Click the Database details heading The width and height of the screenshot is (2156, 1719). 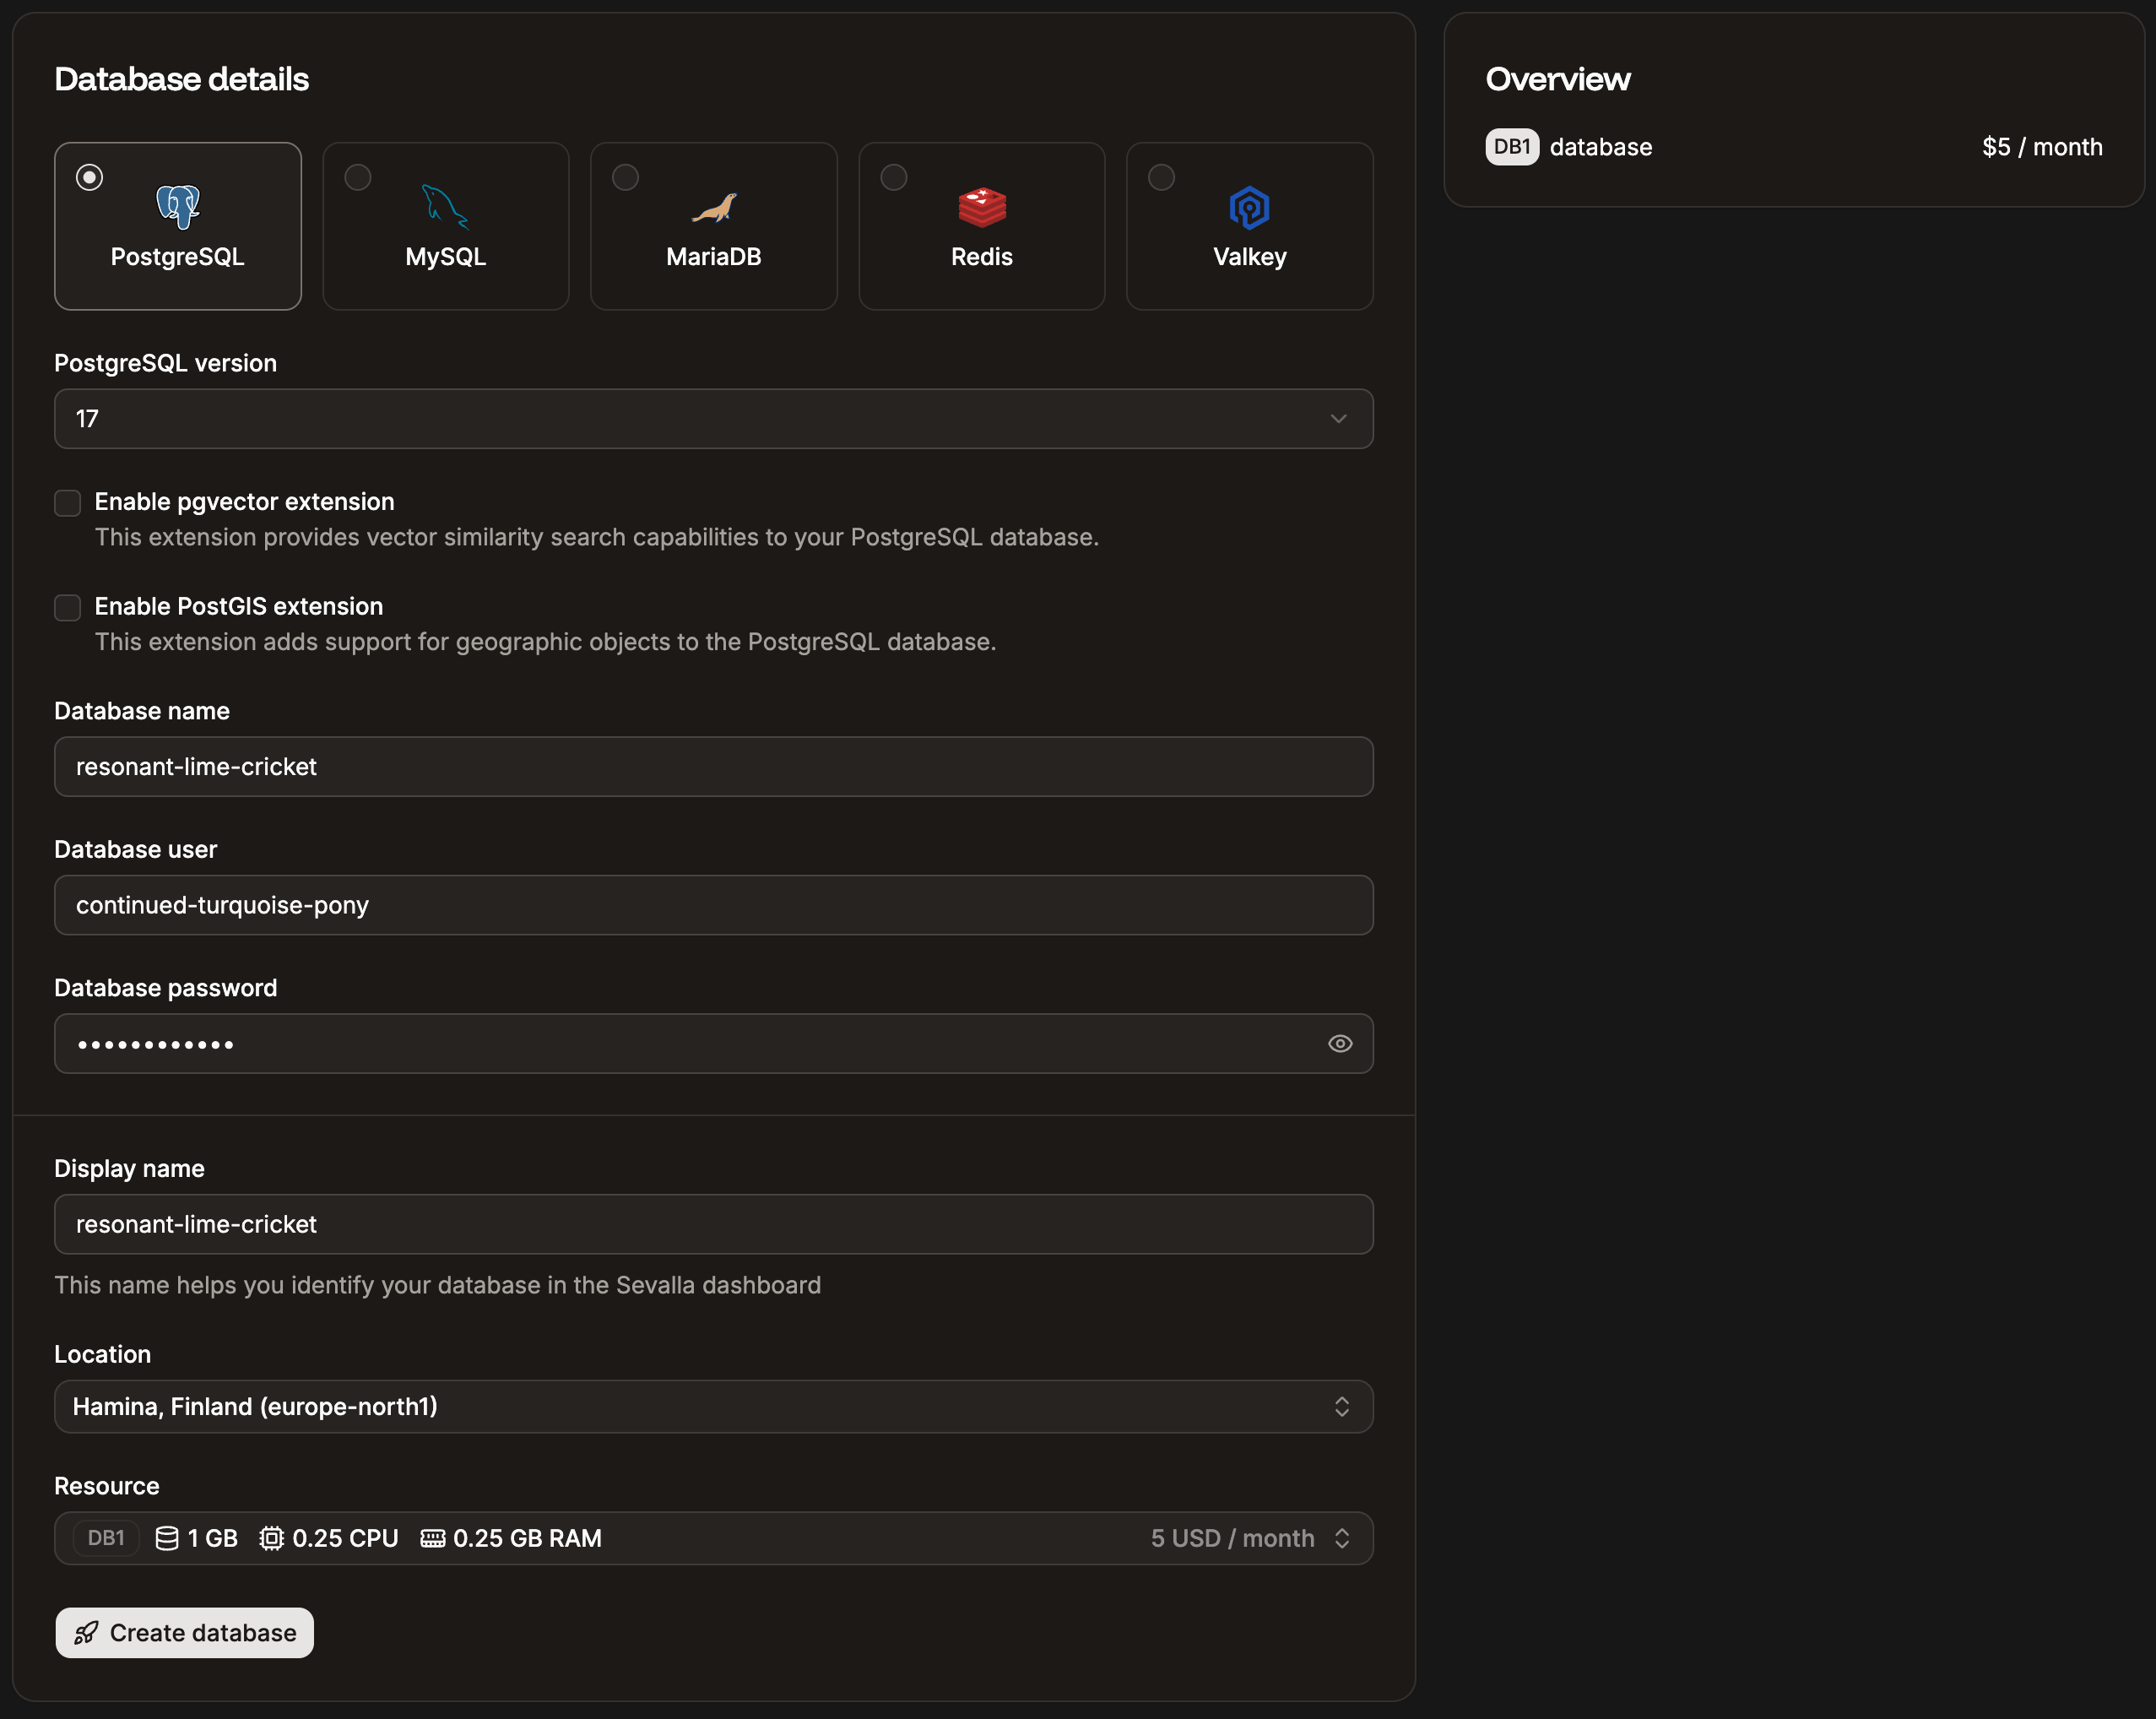[x=182, y=79]
